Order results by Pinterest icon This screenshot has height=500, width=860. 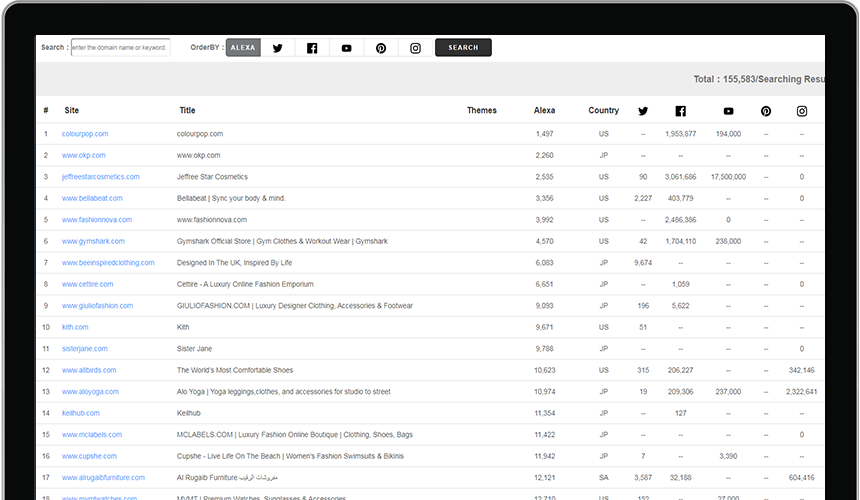pyautogui.click(x=381, y=48)
